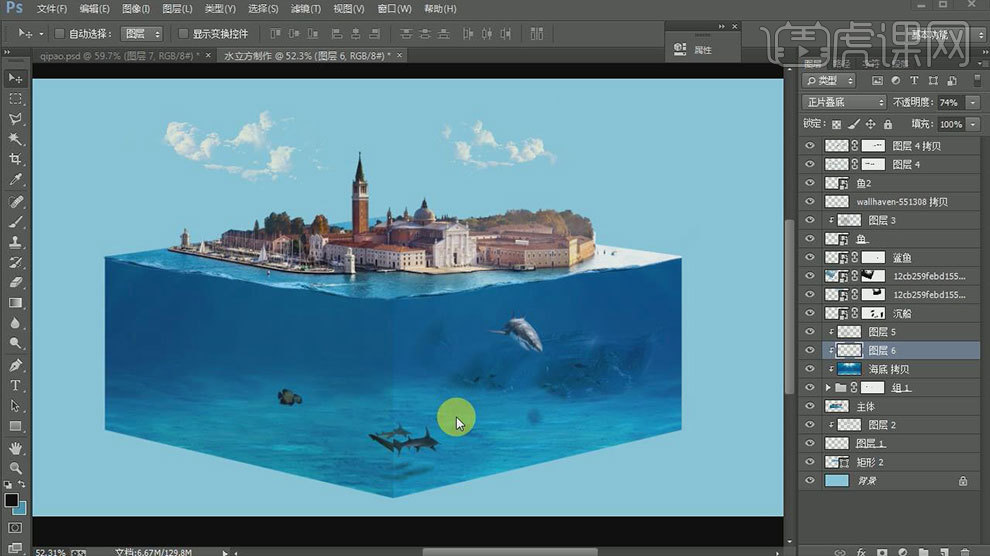Select the Eyedropper tool

15,181
